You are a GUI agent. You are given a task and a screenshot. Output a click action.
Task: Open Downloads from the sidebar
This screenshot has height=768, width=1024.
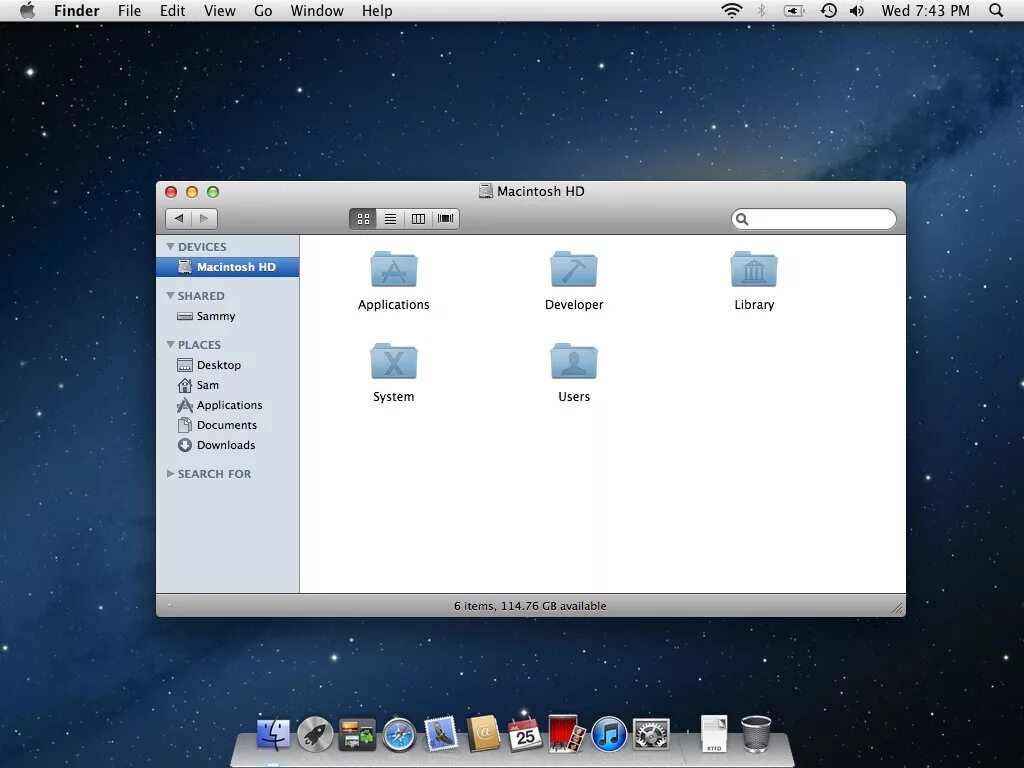pyautogui.click(x=227, y=445)
